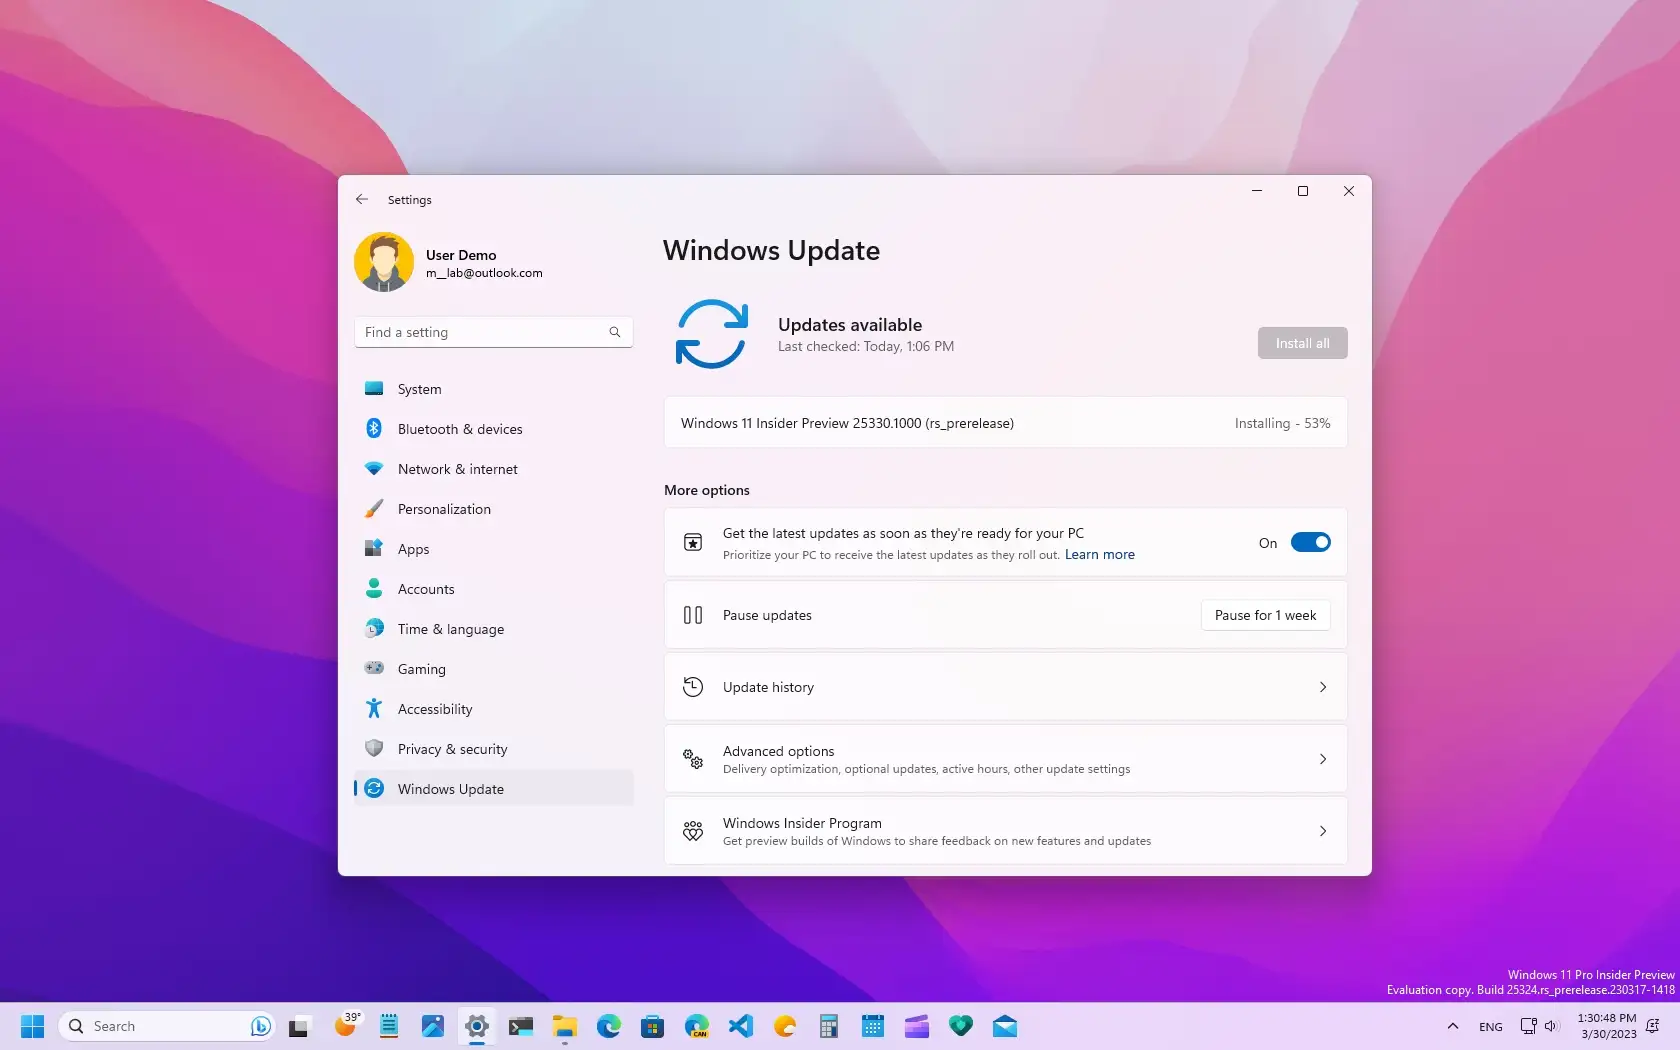The image size is (1680, 1050).
Task: Select Windows Update in the sidebar
Action: tap(494, 789)
